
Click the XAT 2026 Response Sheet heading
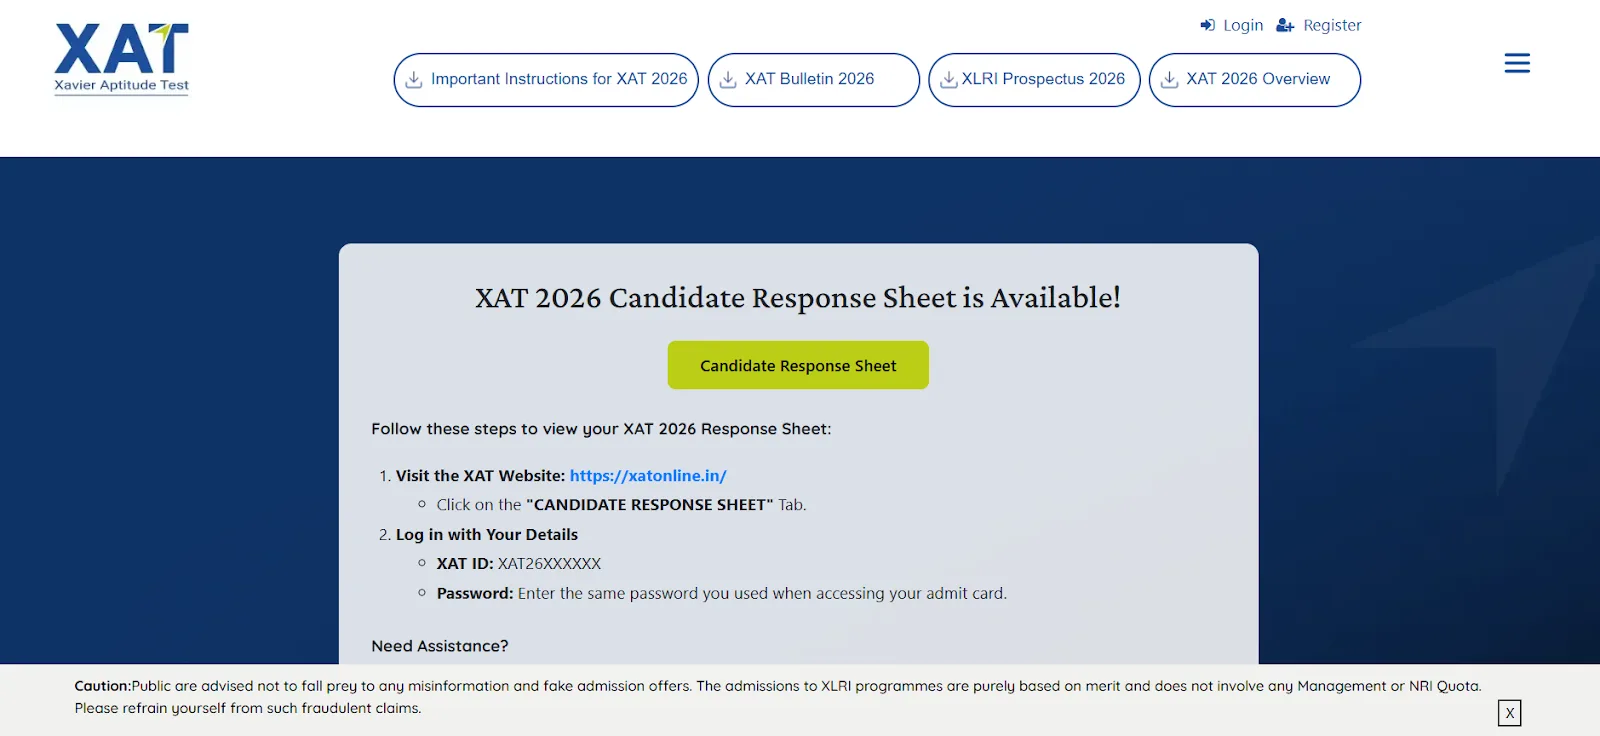pyautogui.click(x=797, y=297)
